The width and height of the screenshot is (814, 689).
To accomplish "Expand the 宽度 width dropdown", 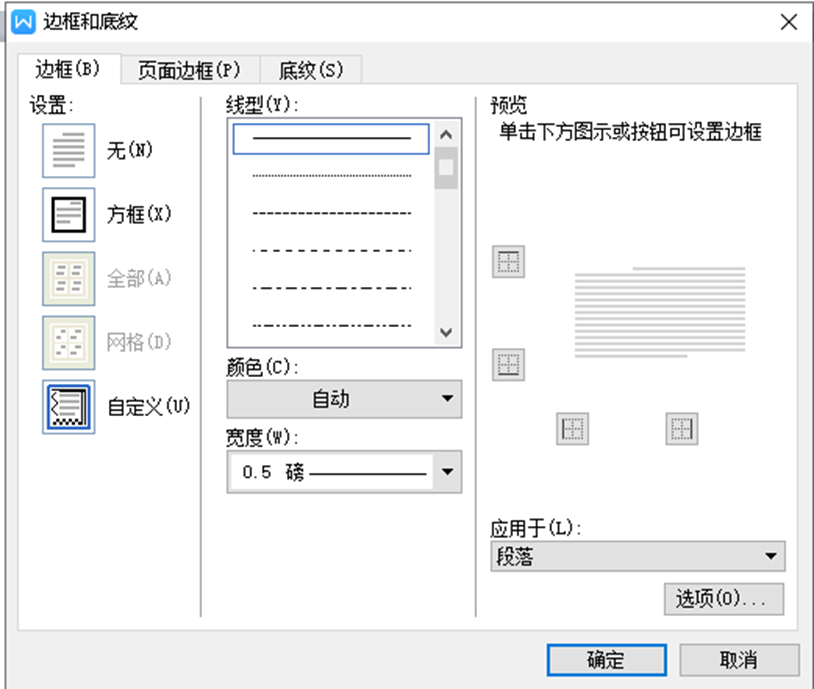I will [447, 472].
